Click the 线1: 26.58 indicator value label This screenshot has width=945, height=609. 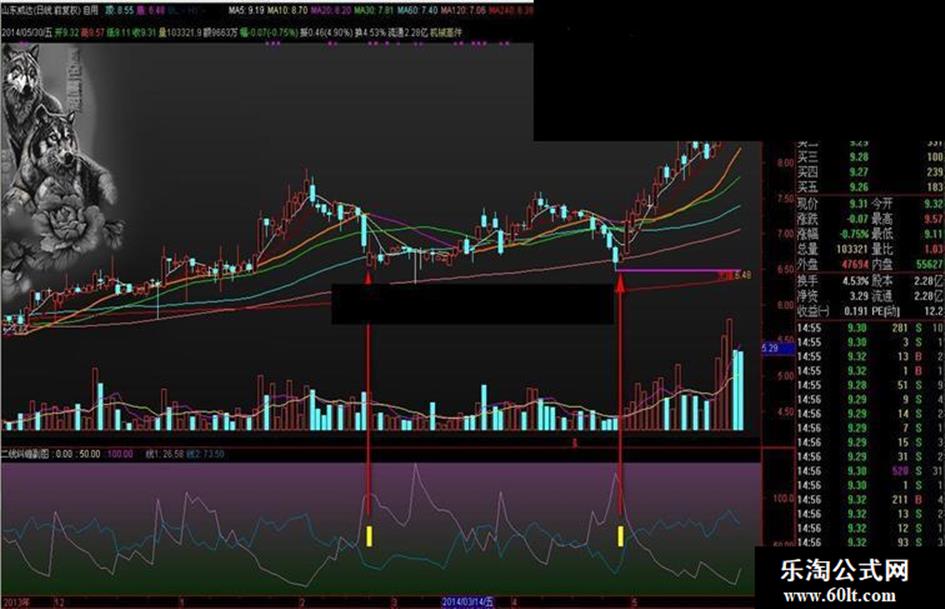coord(165,454)
